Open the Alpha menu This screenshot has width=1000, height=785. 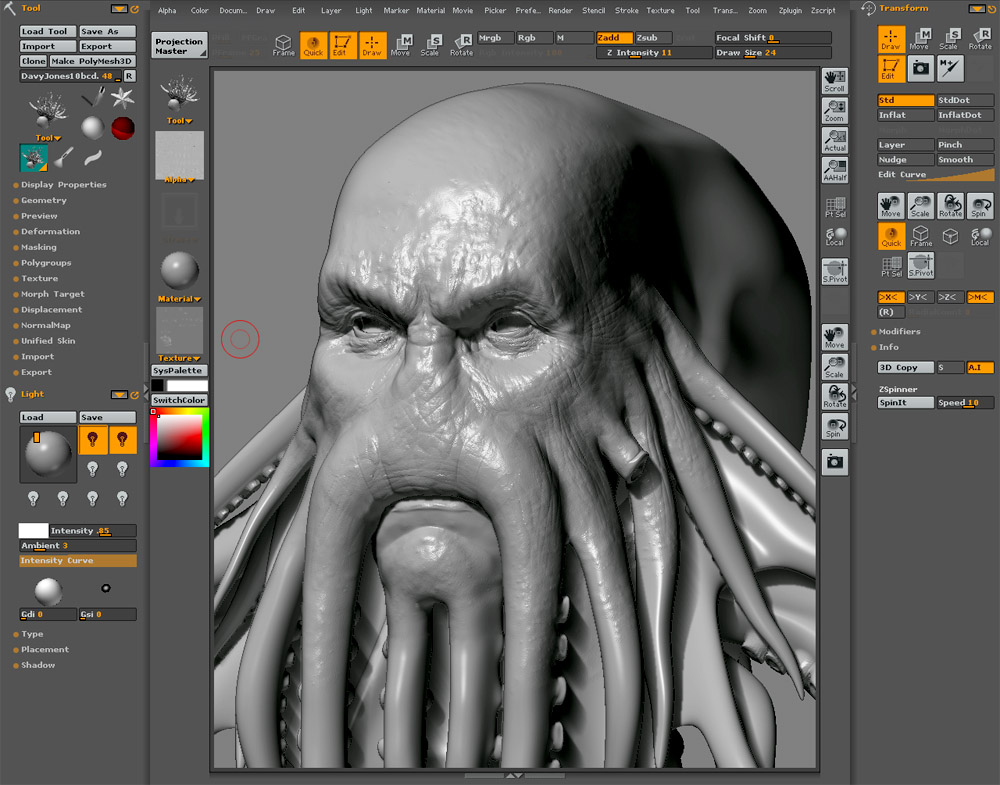point(167,11)
